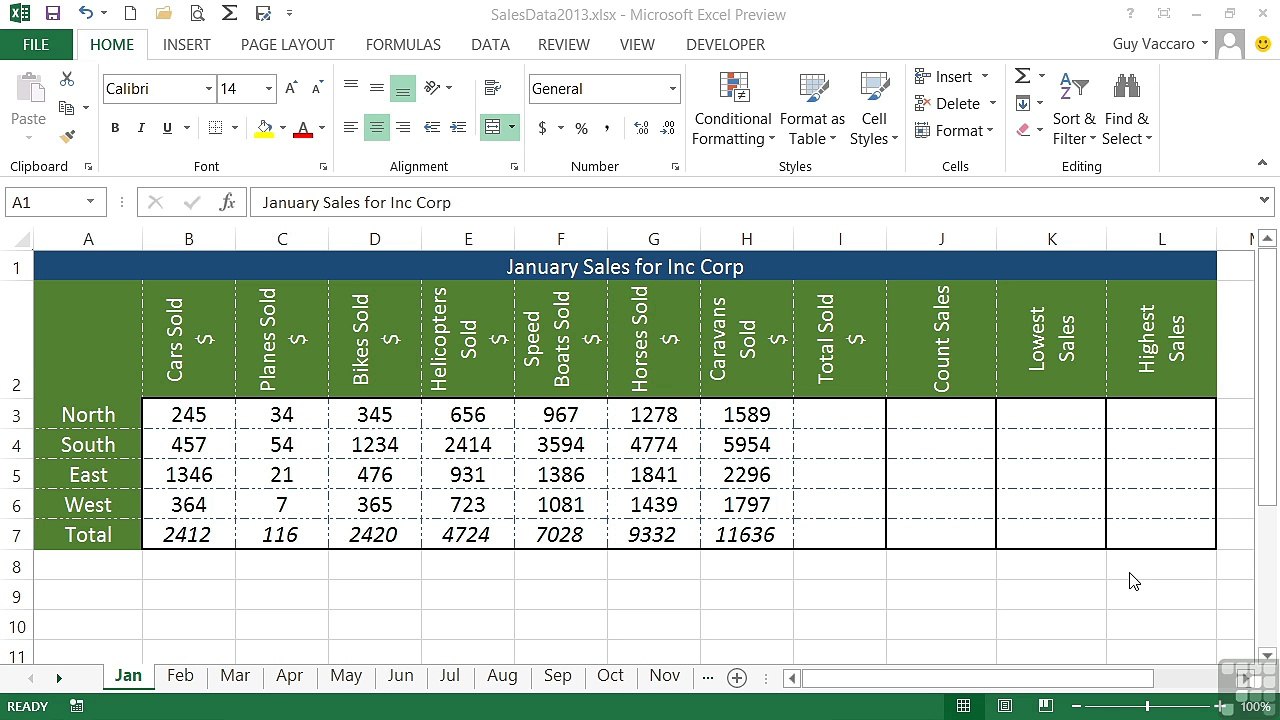The image size is (1280, 720).
Task: Switch to Page Layout view in the status bar
Action: coord(1005,706)
